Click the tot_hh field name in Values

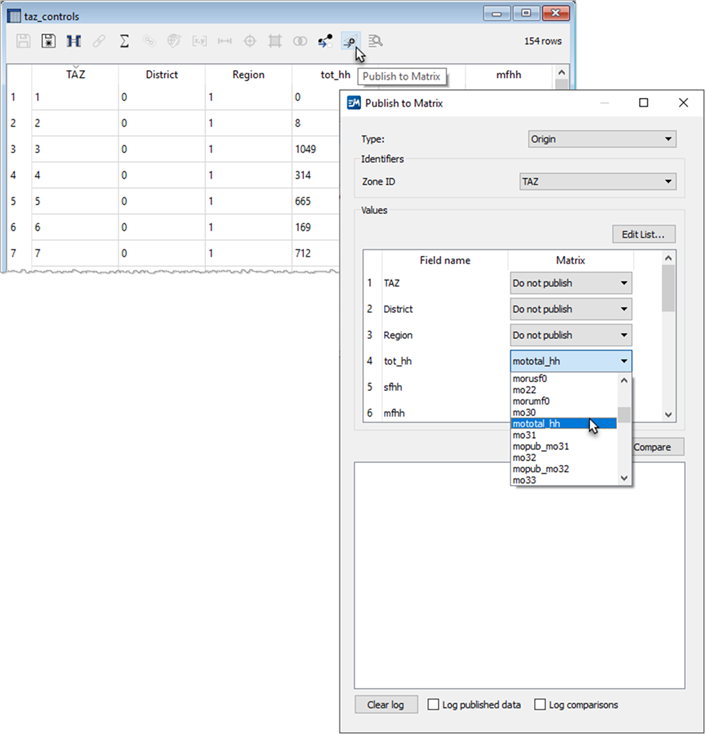[398, 361]
